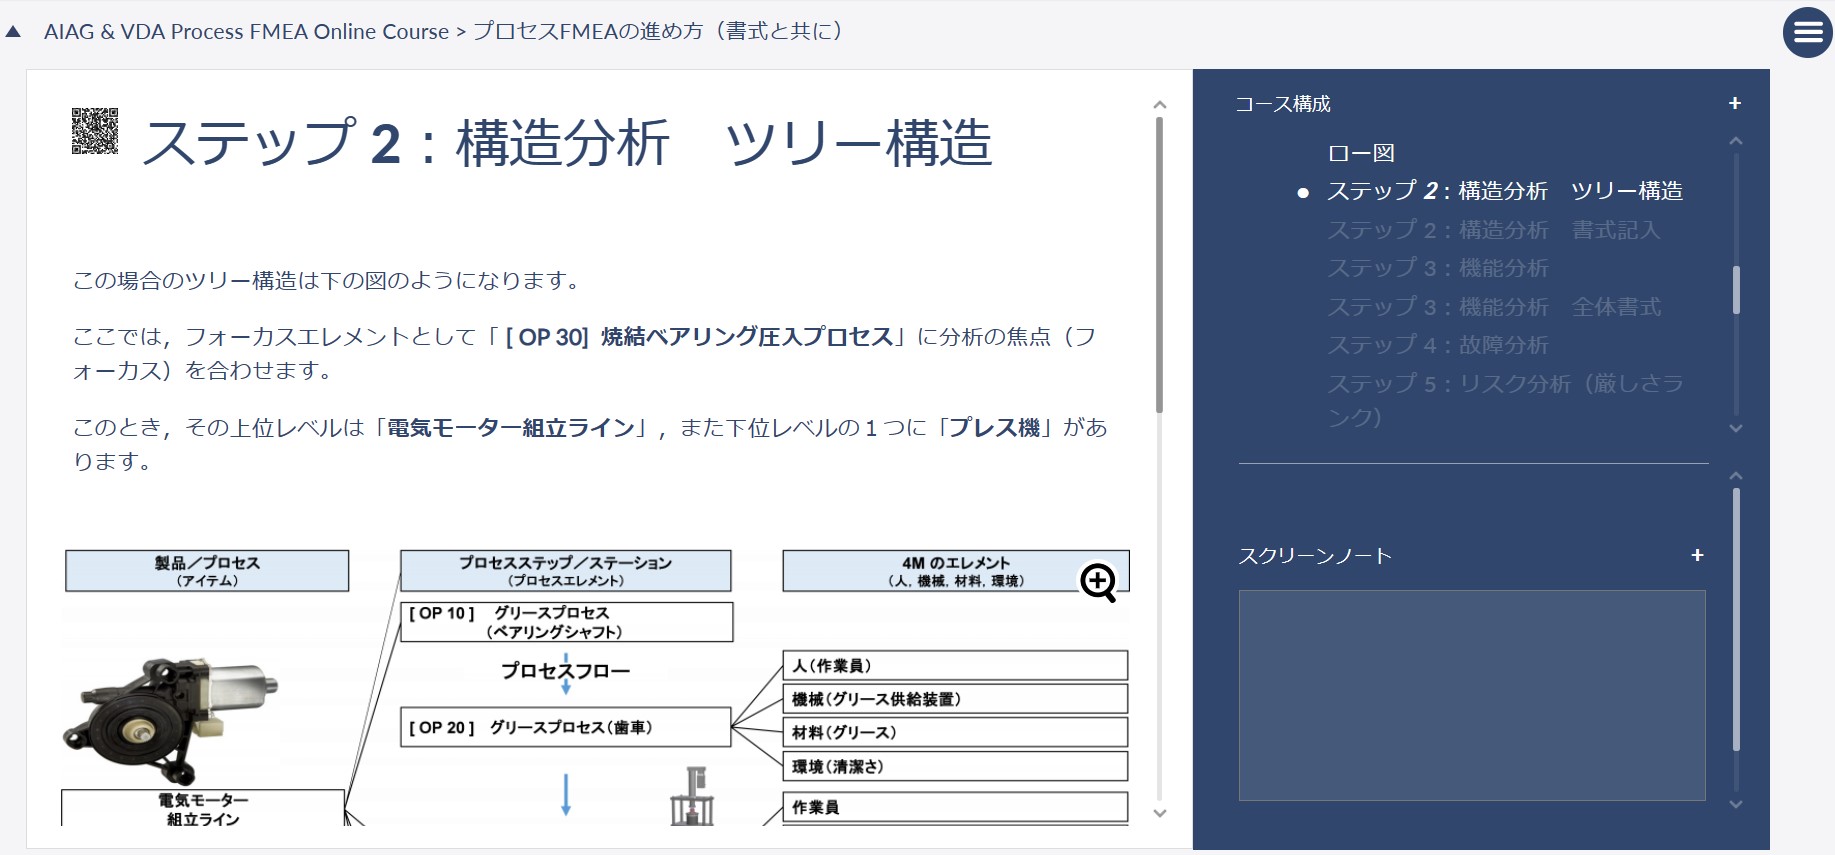Open ステップ 4：故障分析 lesson

[1437, 345]
